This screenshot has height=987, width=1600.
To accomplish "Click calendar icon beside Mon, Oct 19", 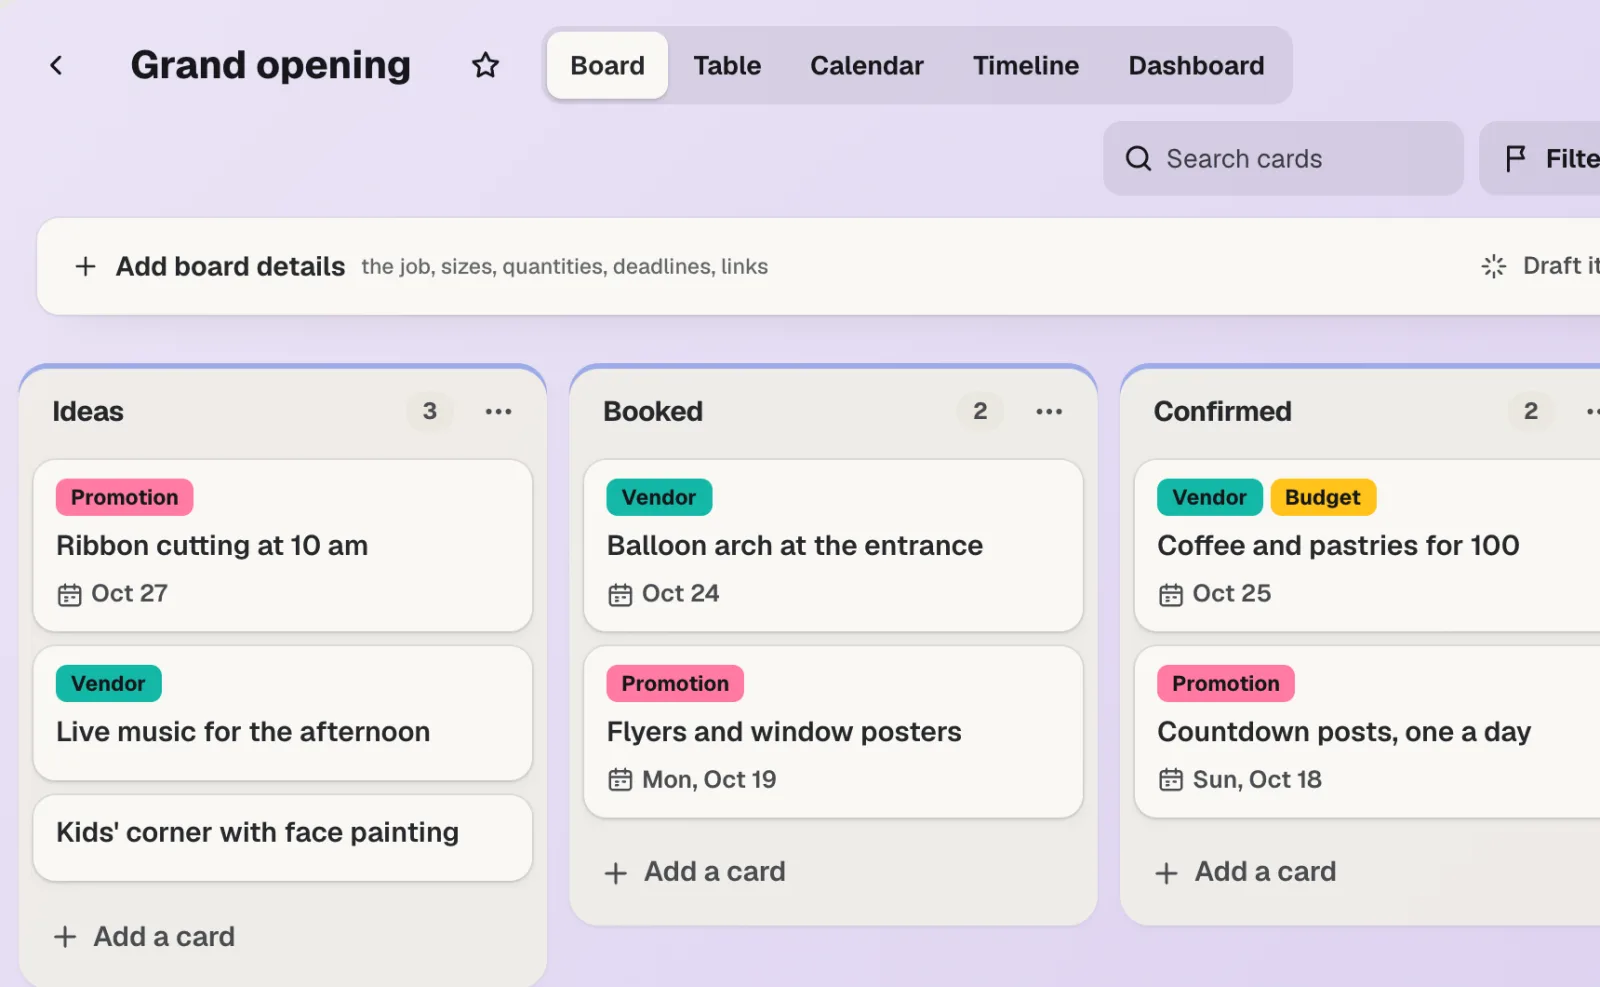I will click(620, 780).
